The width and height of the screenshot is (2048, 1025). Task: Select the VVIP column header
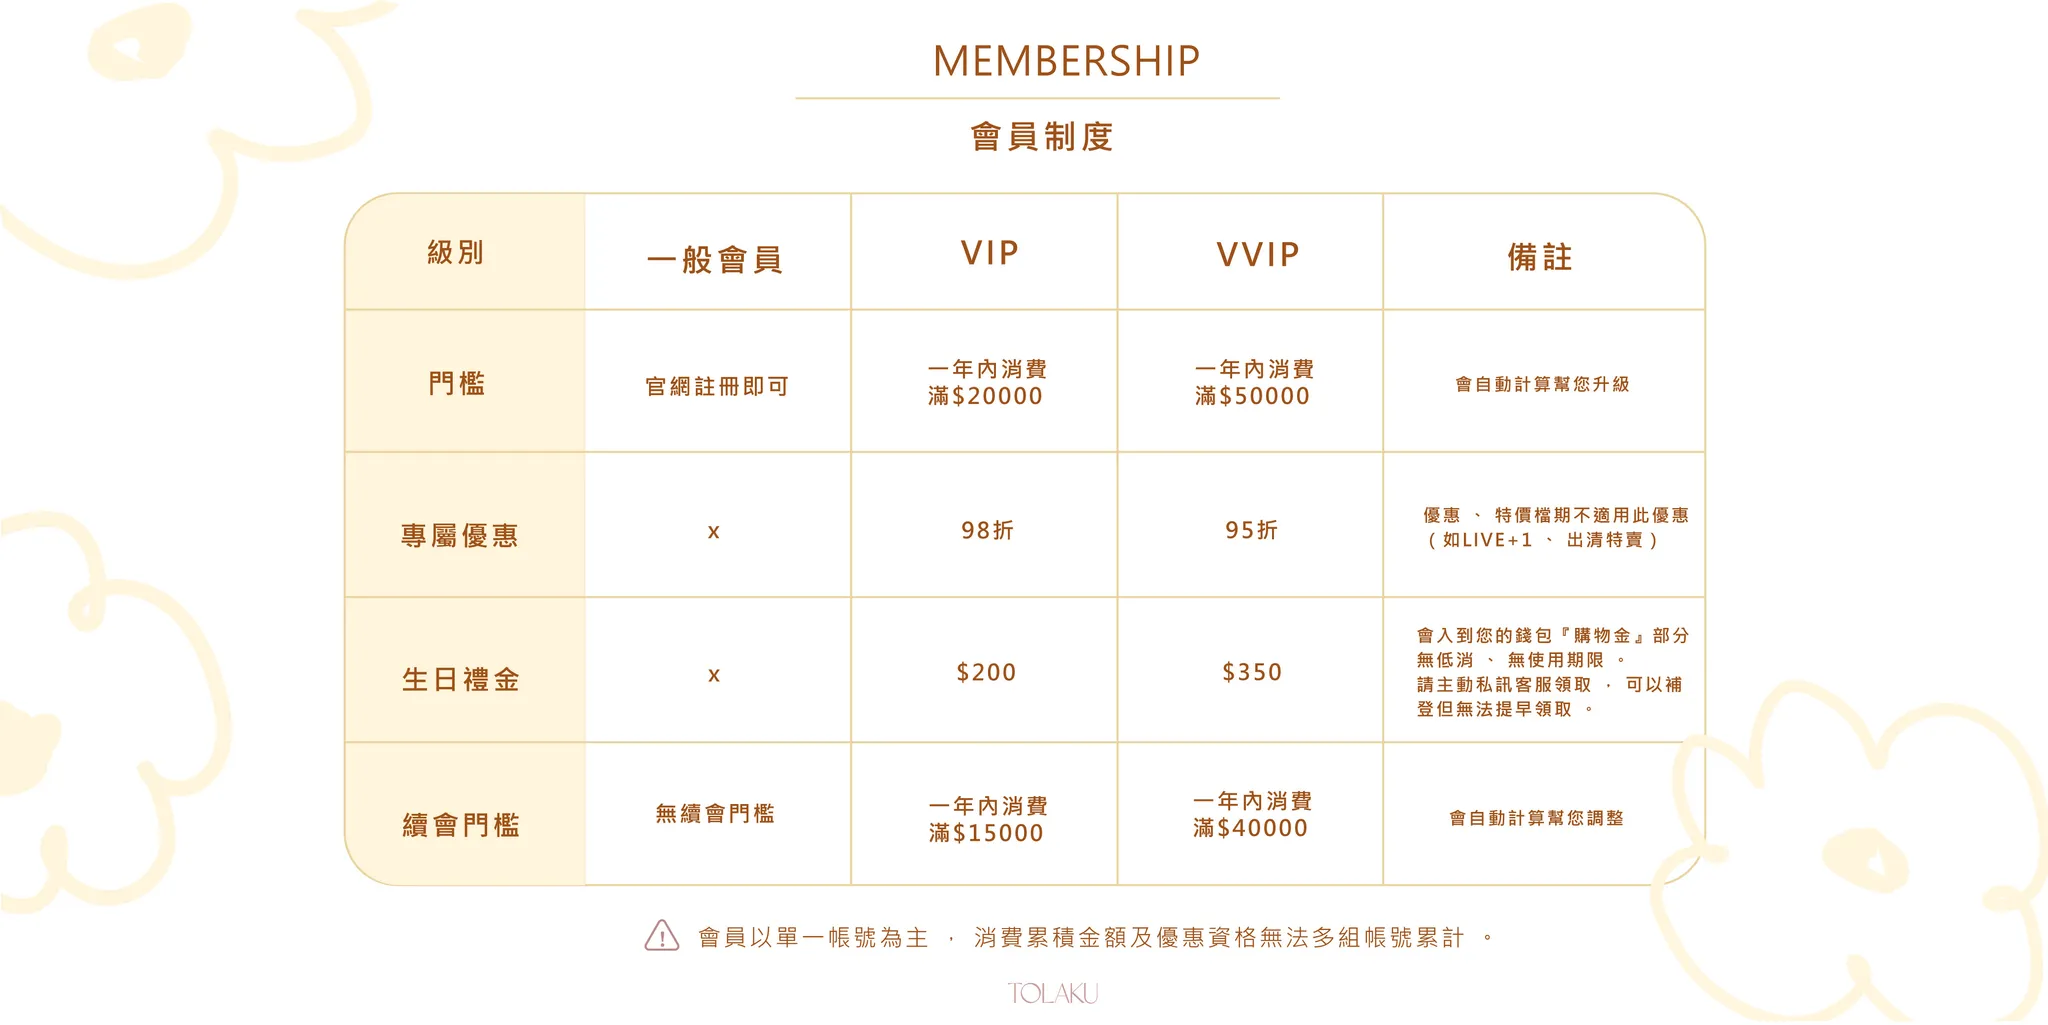coord(1258,255)
